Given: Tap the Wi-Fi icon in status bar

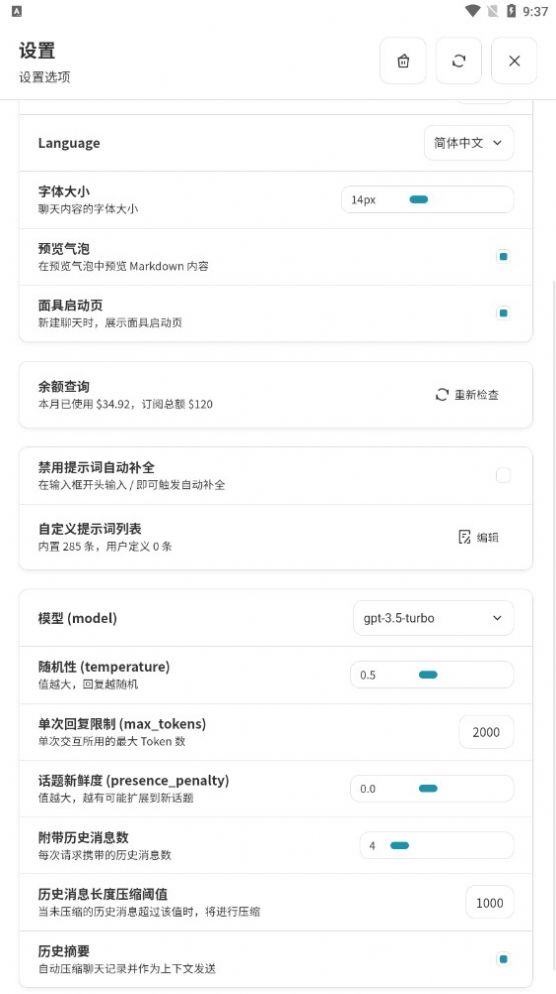Looking at the screenshot, I should tap(472, 11).
